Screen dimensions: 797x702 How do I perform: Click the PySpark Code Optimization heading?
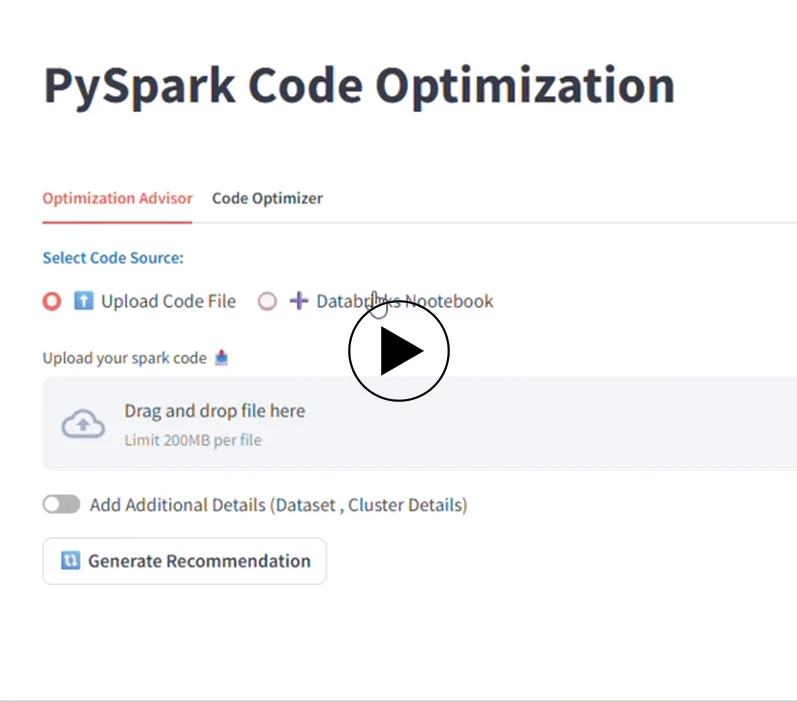point(358,86)
